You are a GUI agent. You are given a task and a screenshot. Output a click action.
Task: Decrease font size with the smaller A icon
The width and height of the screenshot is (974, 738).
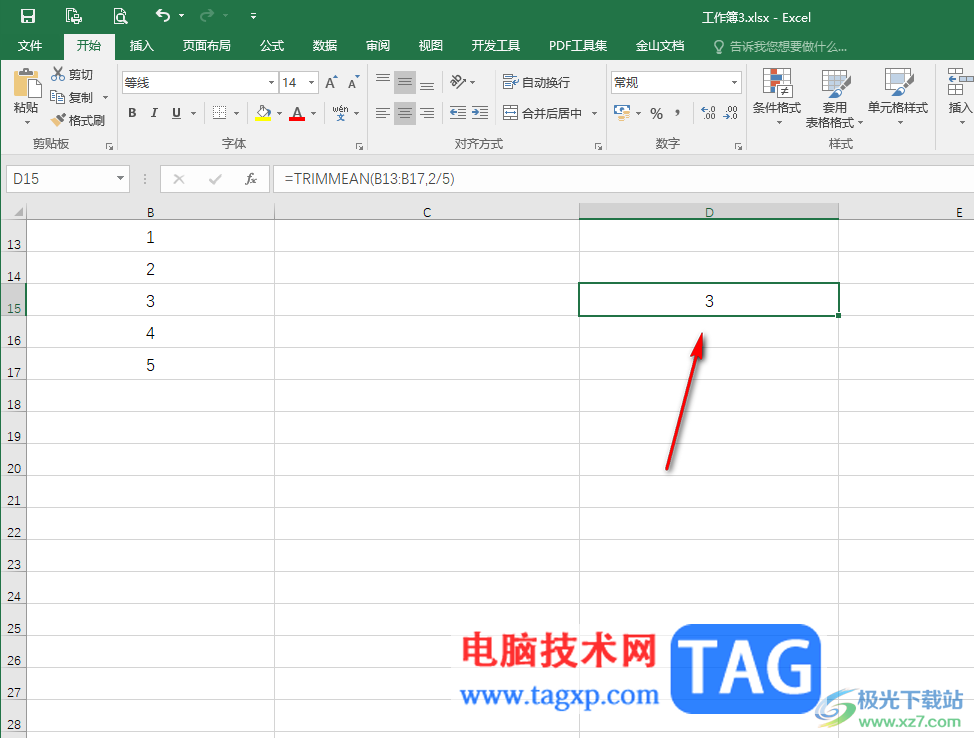[353, 83]
